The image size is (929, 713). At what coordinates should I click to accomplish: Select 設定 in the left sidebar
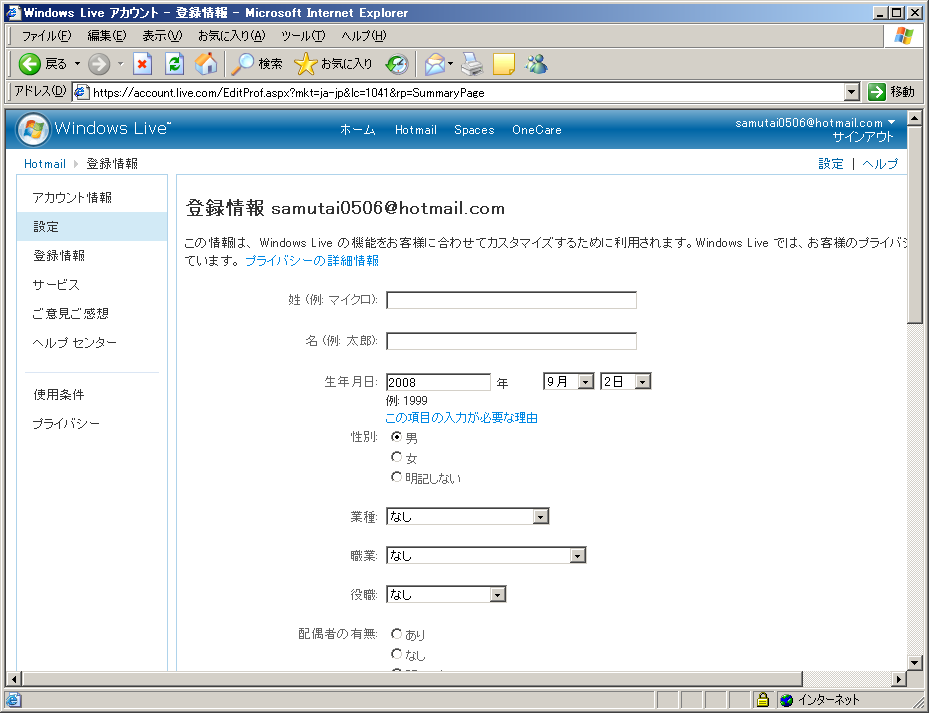pyautogui.click(x=92, y=226)
